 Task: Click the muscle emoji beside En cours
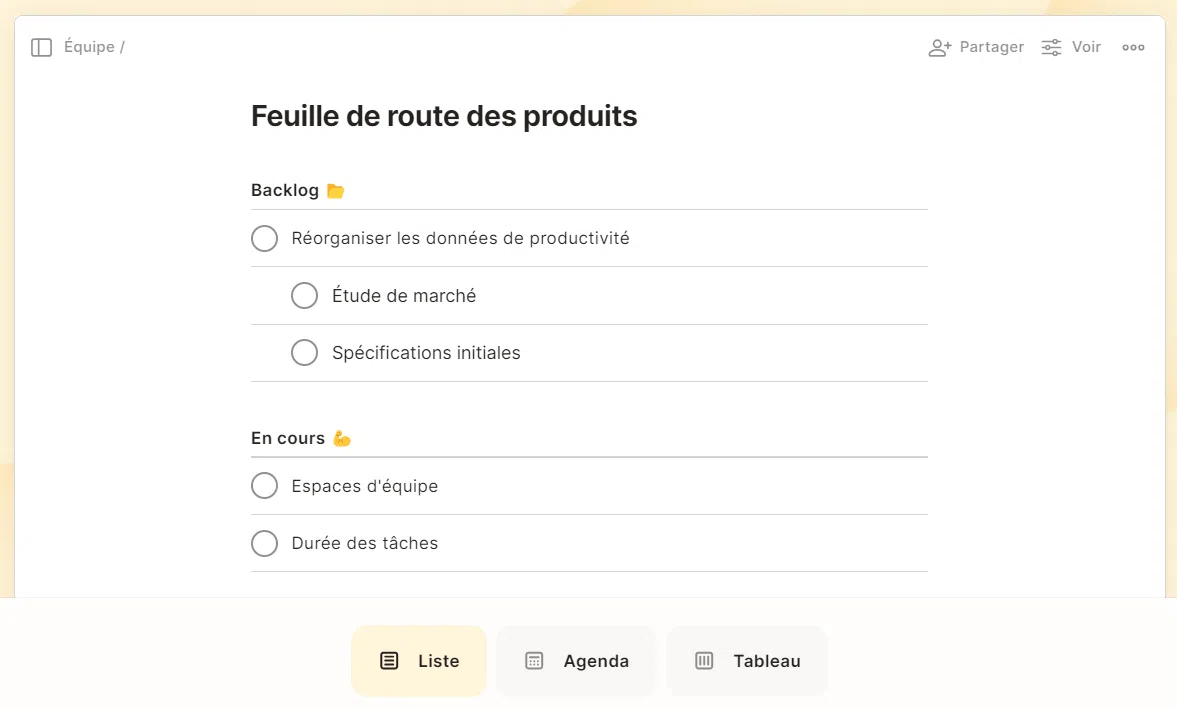tap(342, 438)
